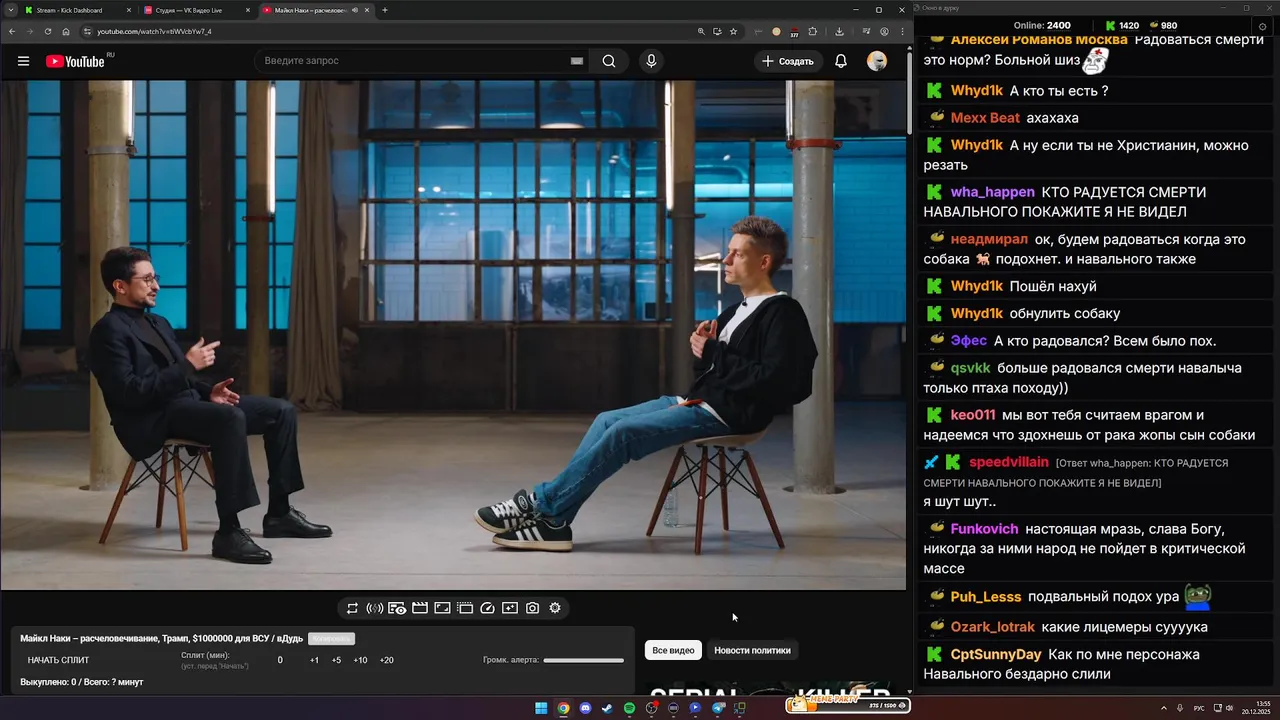Click the Копировать button next to the title
This screenshot has width=1280, height=720.
(331, 639)
